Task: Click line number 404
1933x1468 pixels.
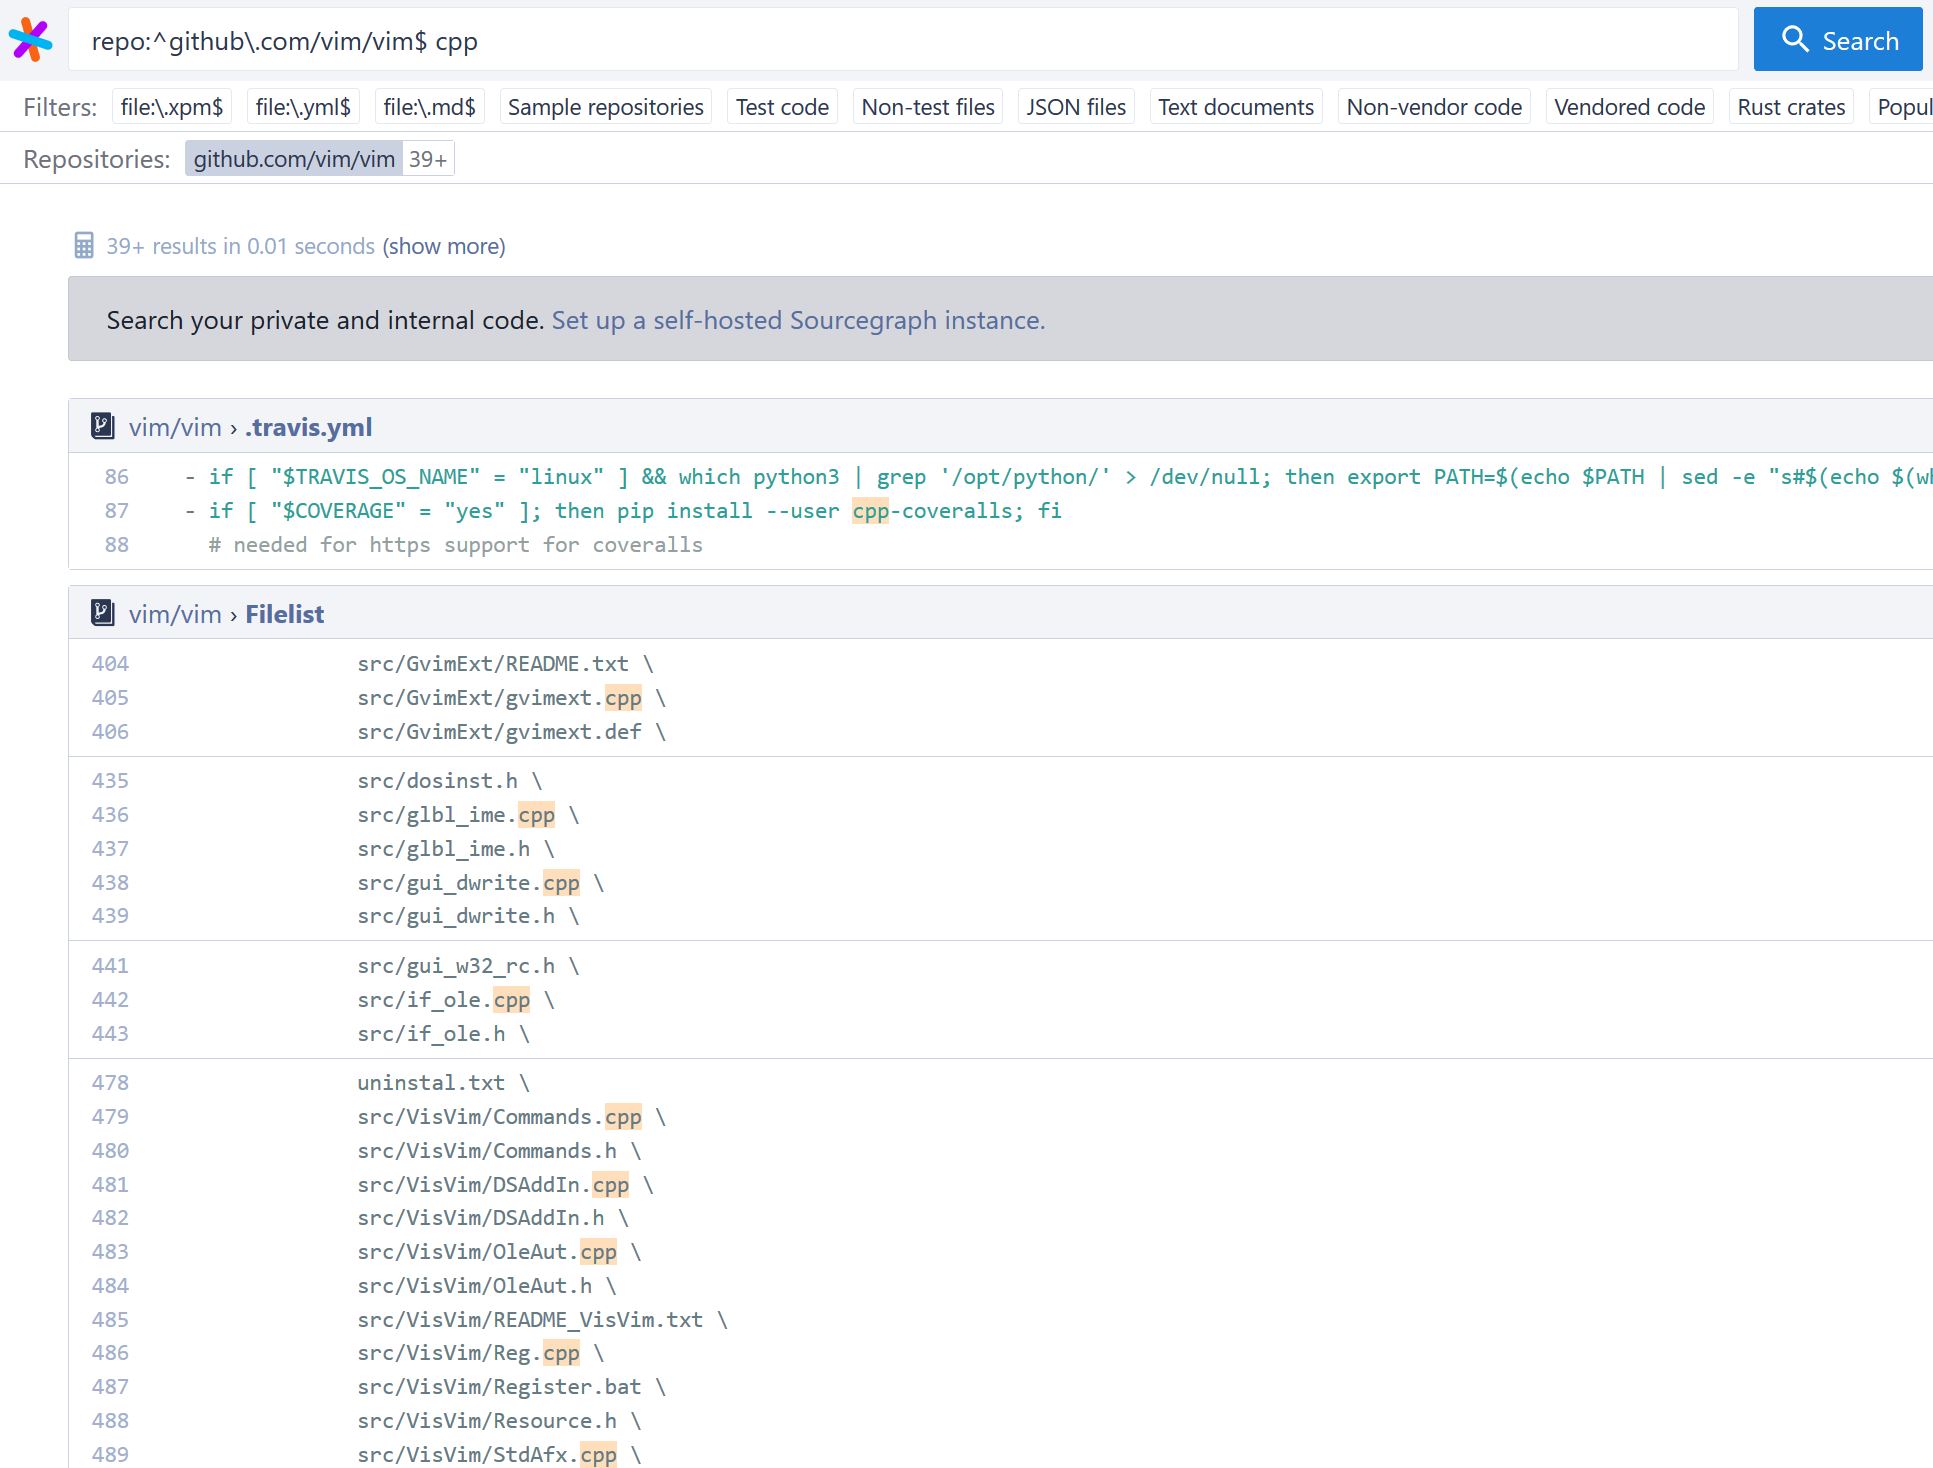Action: click(110, 664)
